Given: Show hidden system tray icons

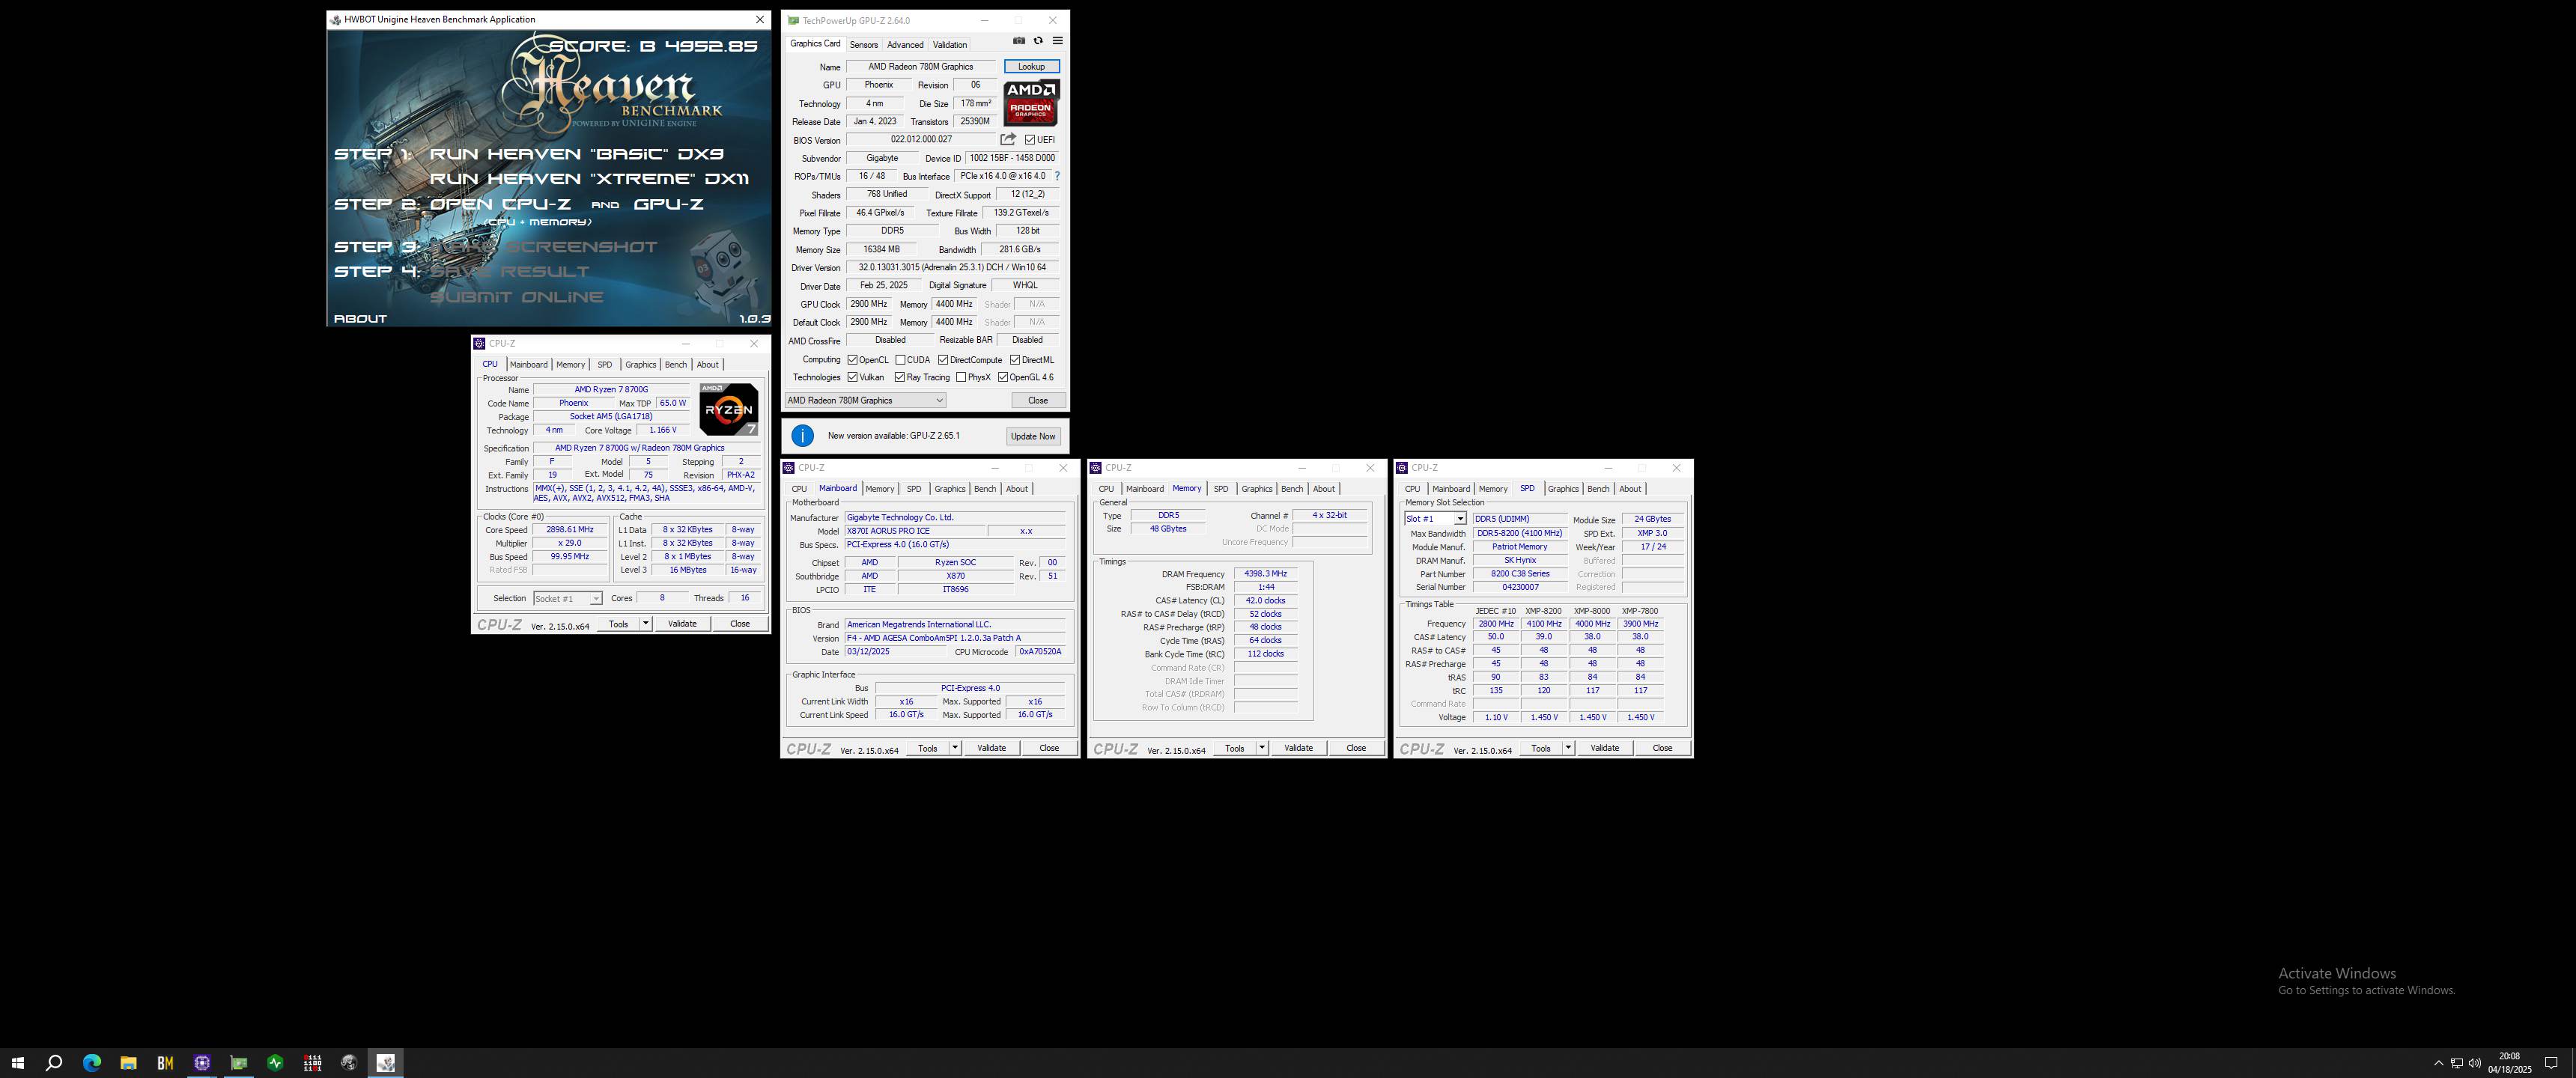Looking at the screenshot, I should click(x=2438, y=1063).
